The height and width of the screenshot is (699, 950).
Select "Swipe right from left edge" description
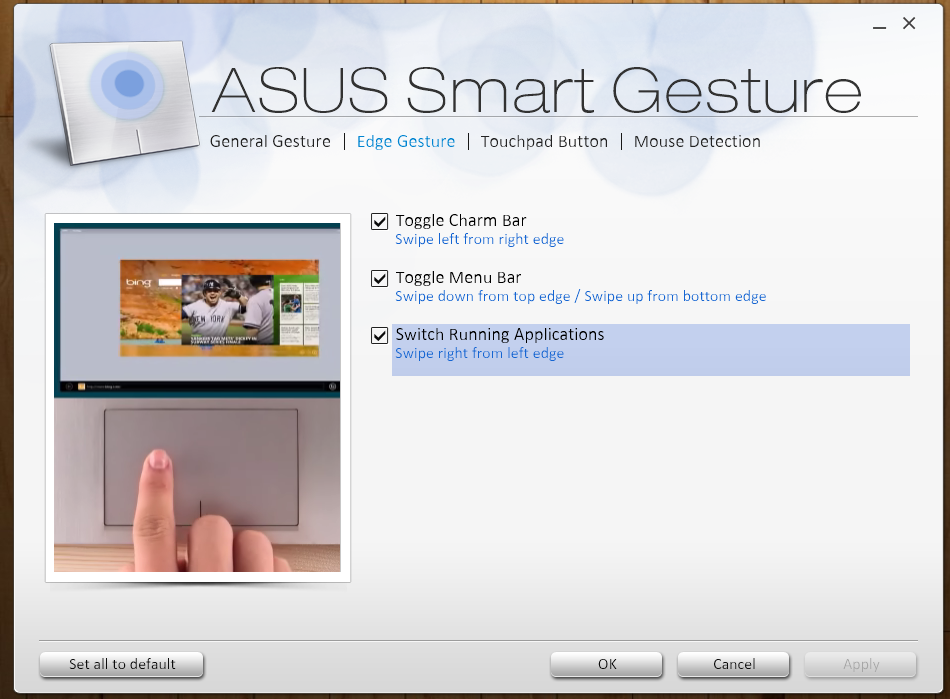pos(479,354)
